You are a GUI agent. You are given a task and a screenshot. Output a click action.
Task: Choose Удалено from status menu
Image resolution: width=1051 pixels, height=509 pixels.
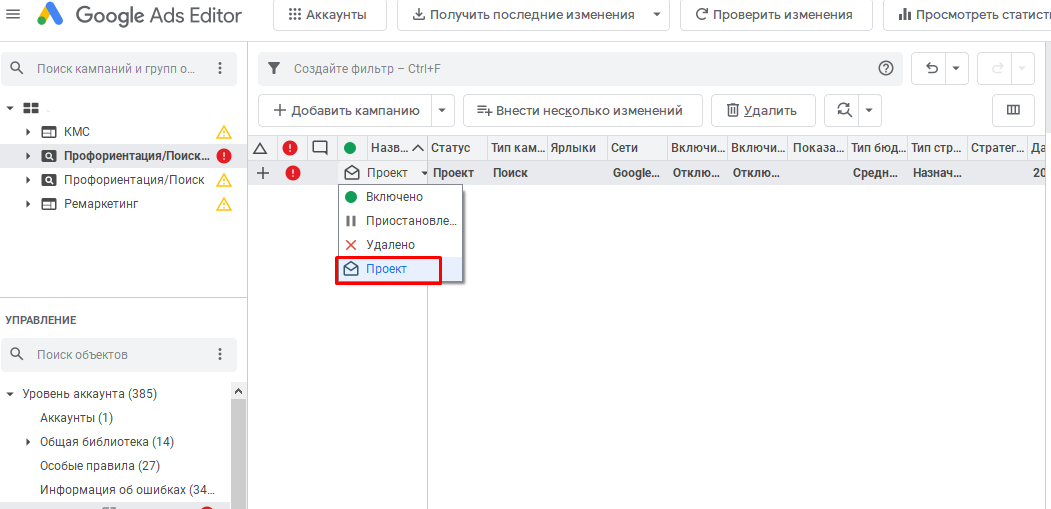pos(400,245)
